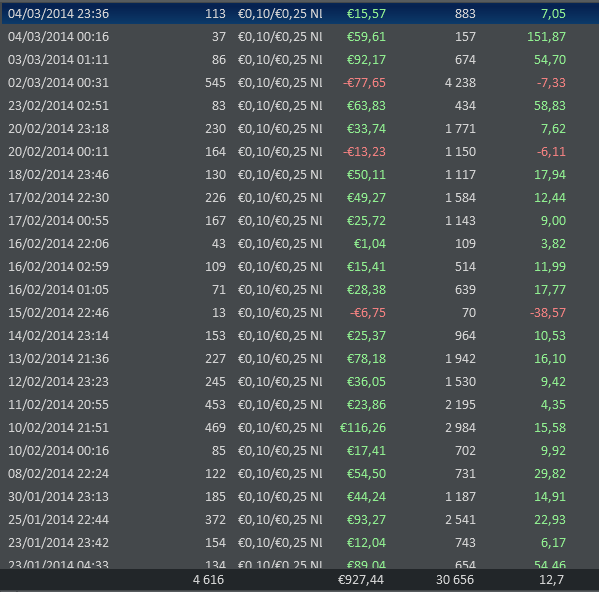Select the session dated 04/03/2014 00:16

[x=300, y=37]
